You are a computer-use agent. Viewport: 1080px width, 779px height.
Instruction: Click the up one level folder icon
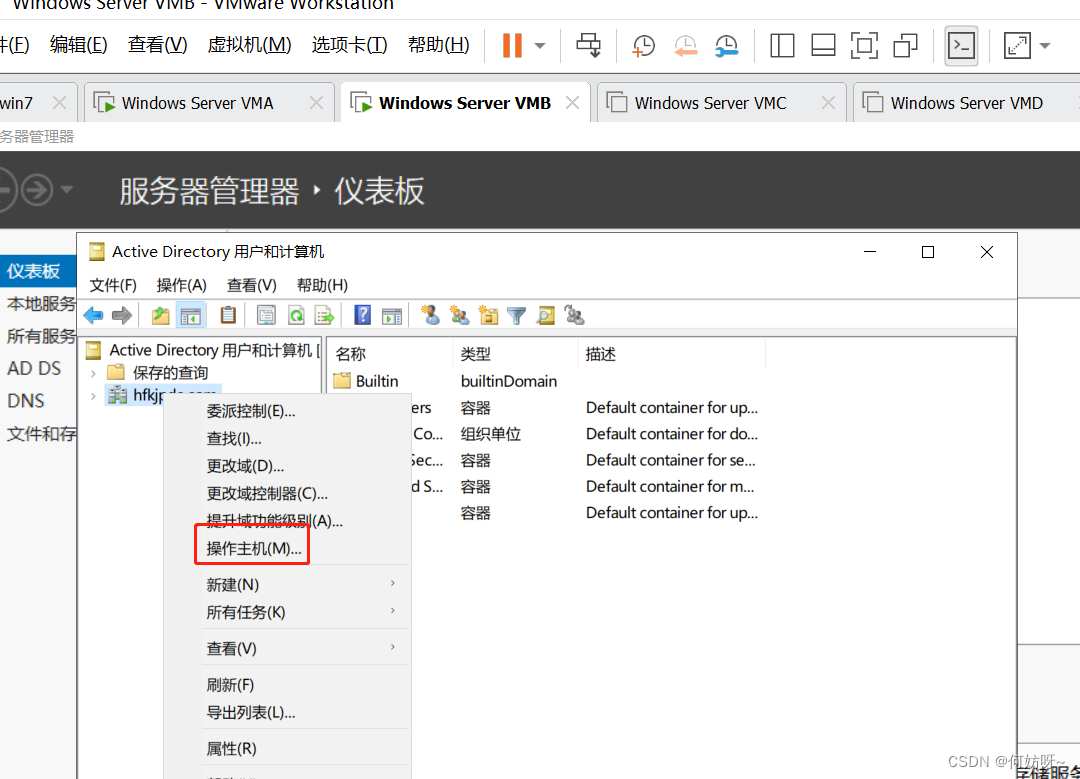[x=161, y=316]
